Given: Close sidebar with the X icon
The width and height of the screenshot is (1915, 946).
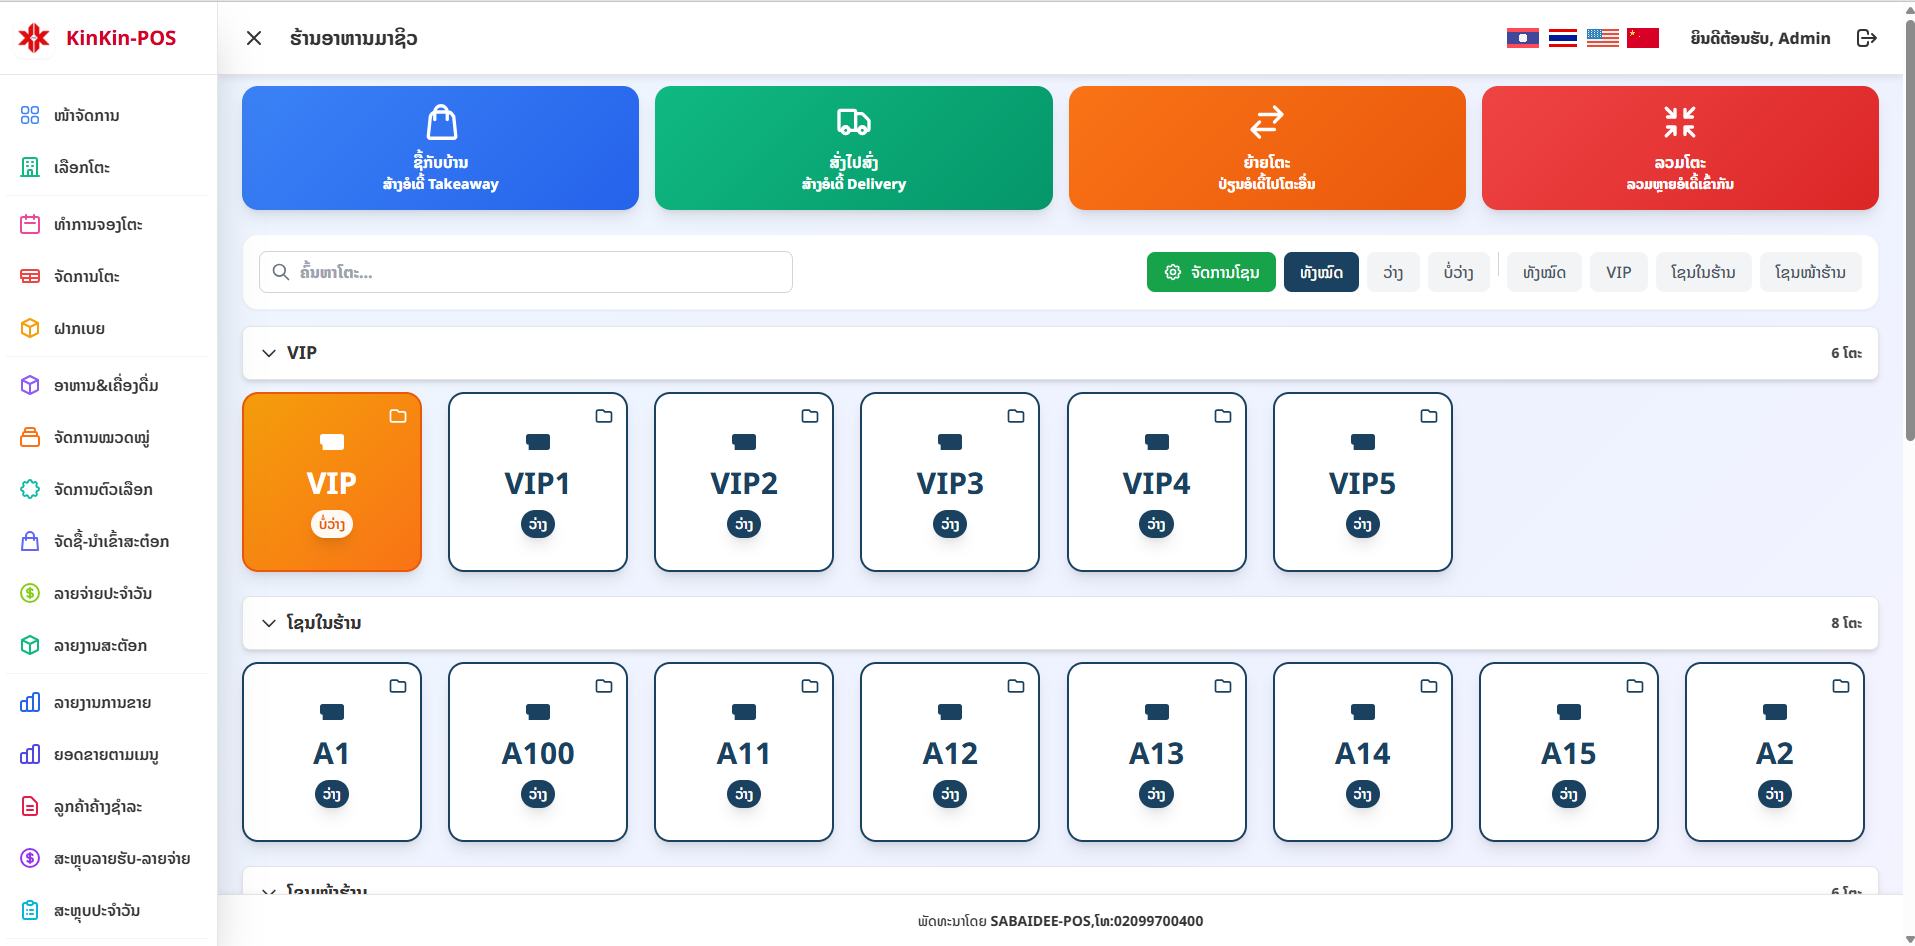Looking at the screenshot, I should 254,38.
